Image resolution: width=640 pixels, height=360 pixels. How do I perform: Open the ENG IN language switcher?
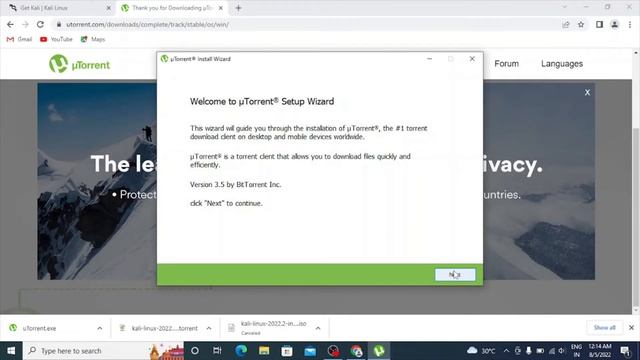pos(576,351)
